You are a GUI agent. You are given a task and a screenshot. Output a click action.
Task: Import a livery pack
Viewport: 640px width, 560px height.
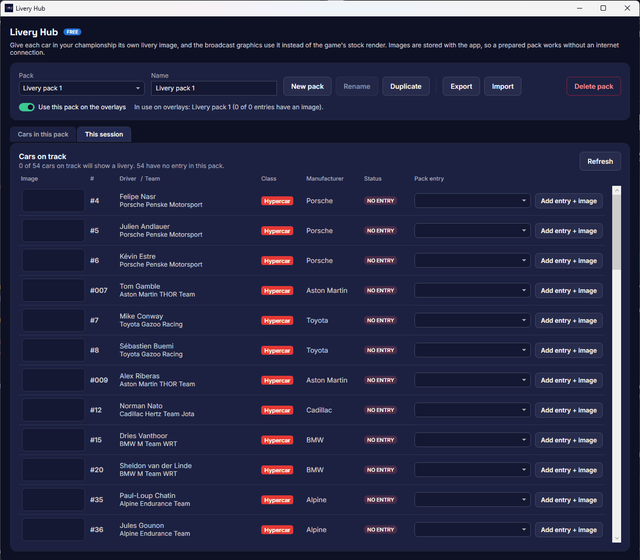[x=502, y=87]
